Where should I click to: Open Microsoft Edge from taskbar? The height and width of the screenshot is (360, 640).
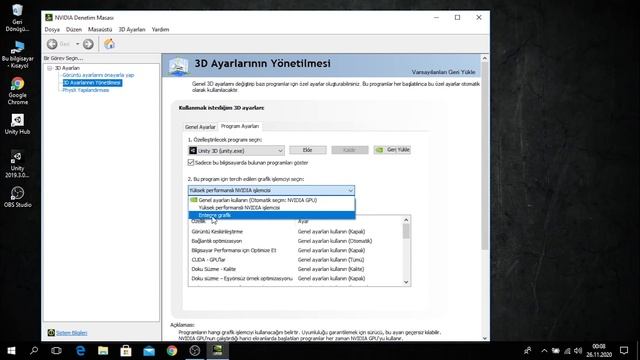(x=80, y=351)
